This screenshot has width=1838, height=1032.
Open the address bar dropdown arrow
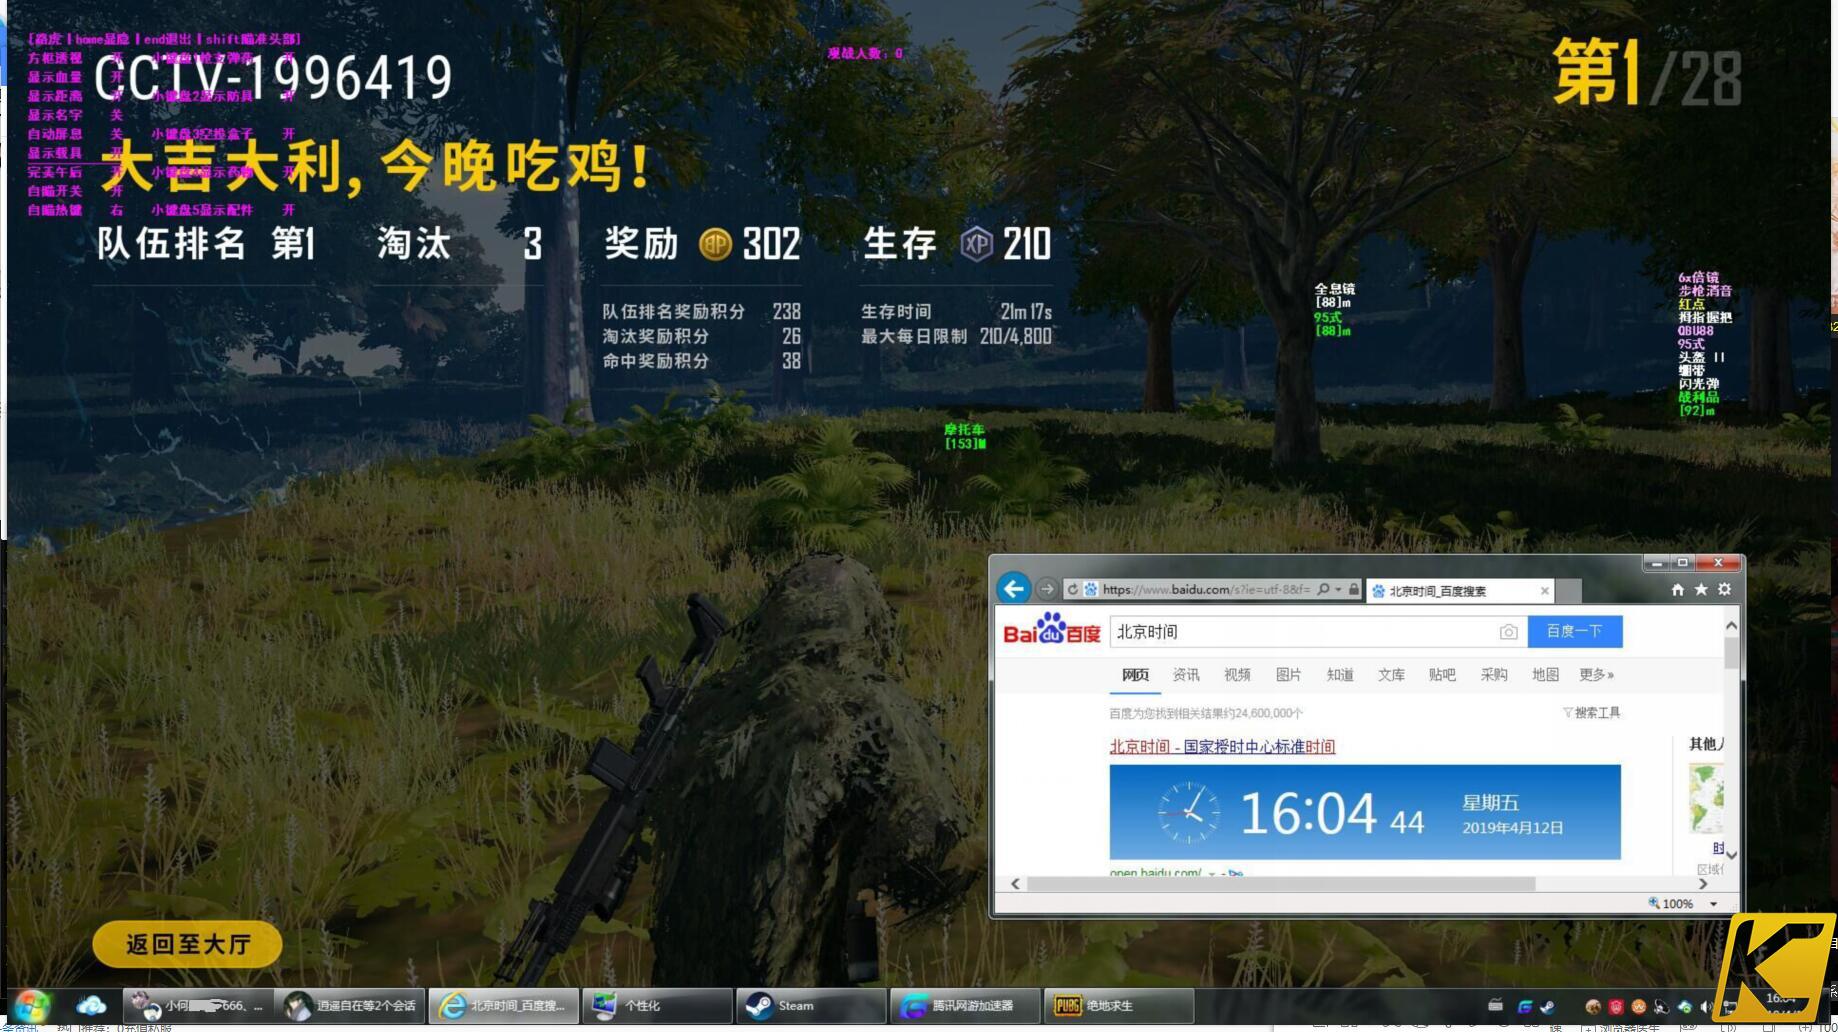point(1338,590)
